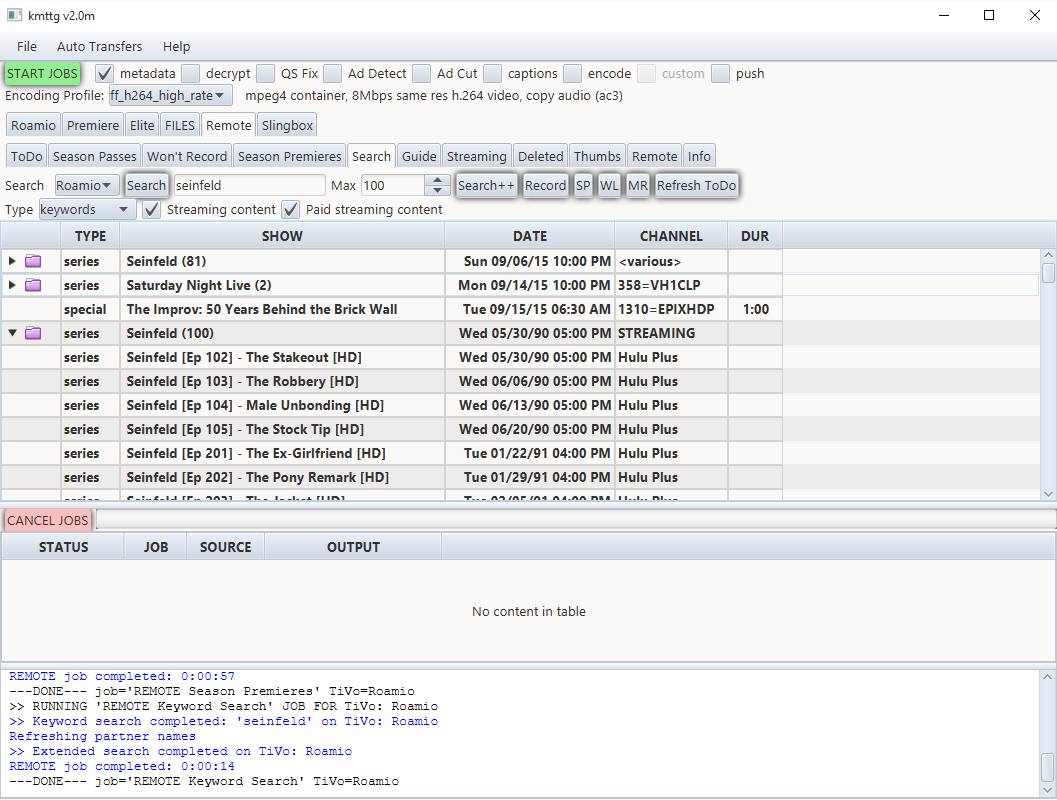1057x800 pixels.
Task: Click the MR manual record button
Action: [x=638, y=185]
